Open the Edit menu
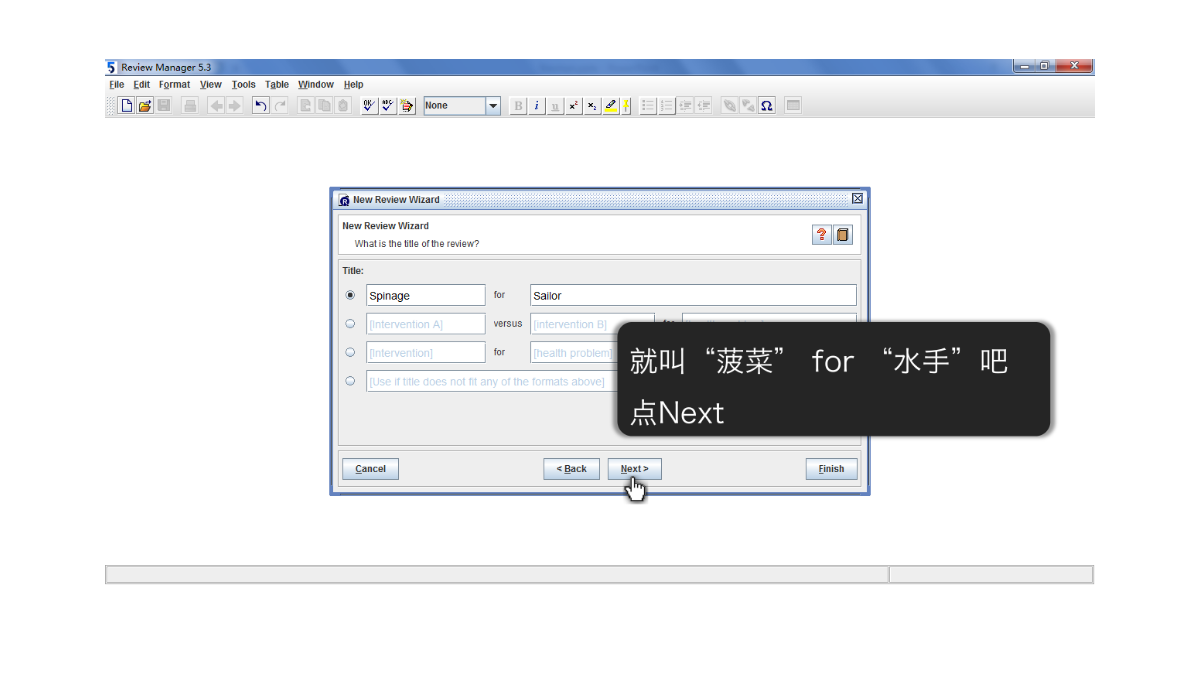 (142, 85)
